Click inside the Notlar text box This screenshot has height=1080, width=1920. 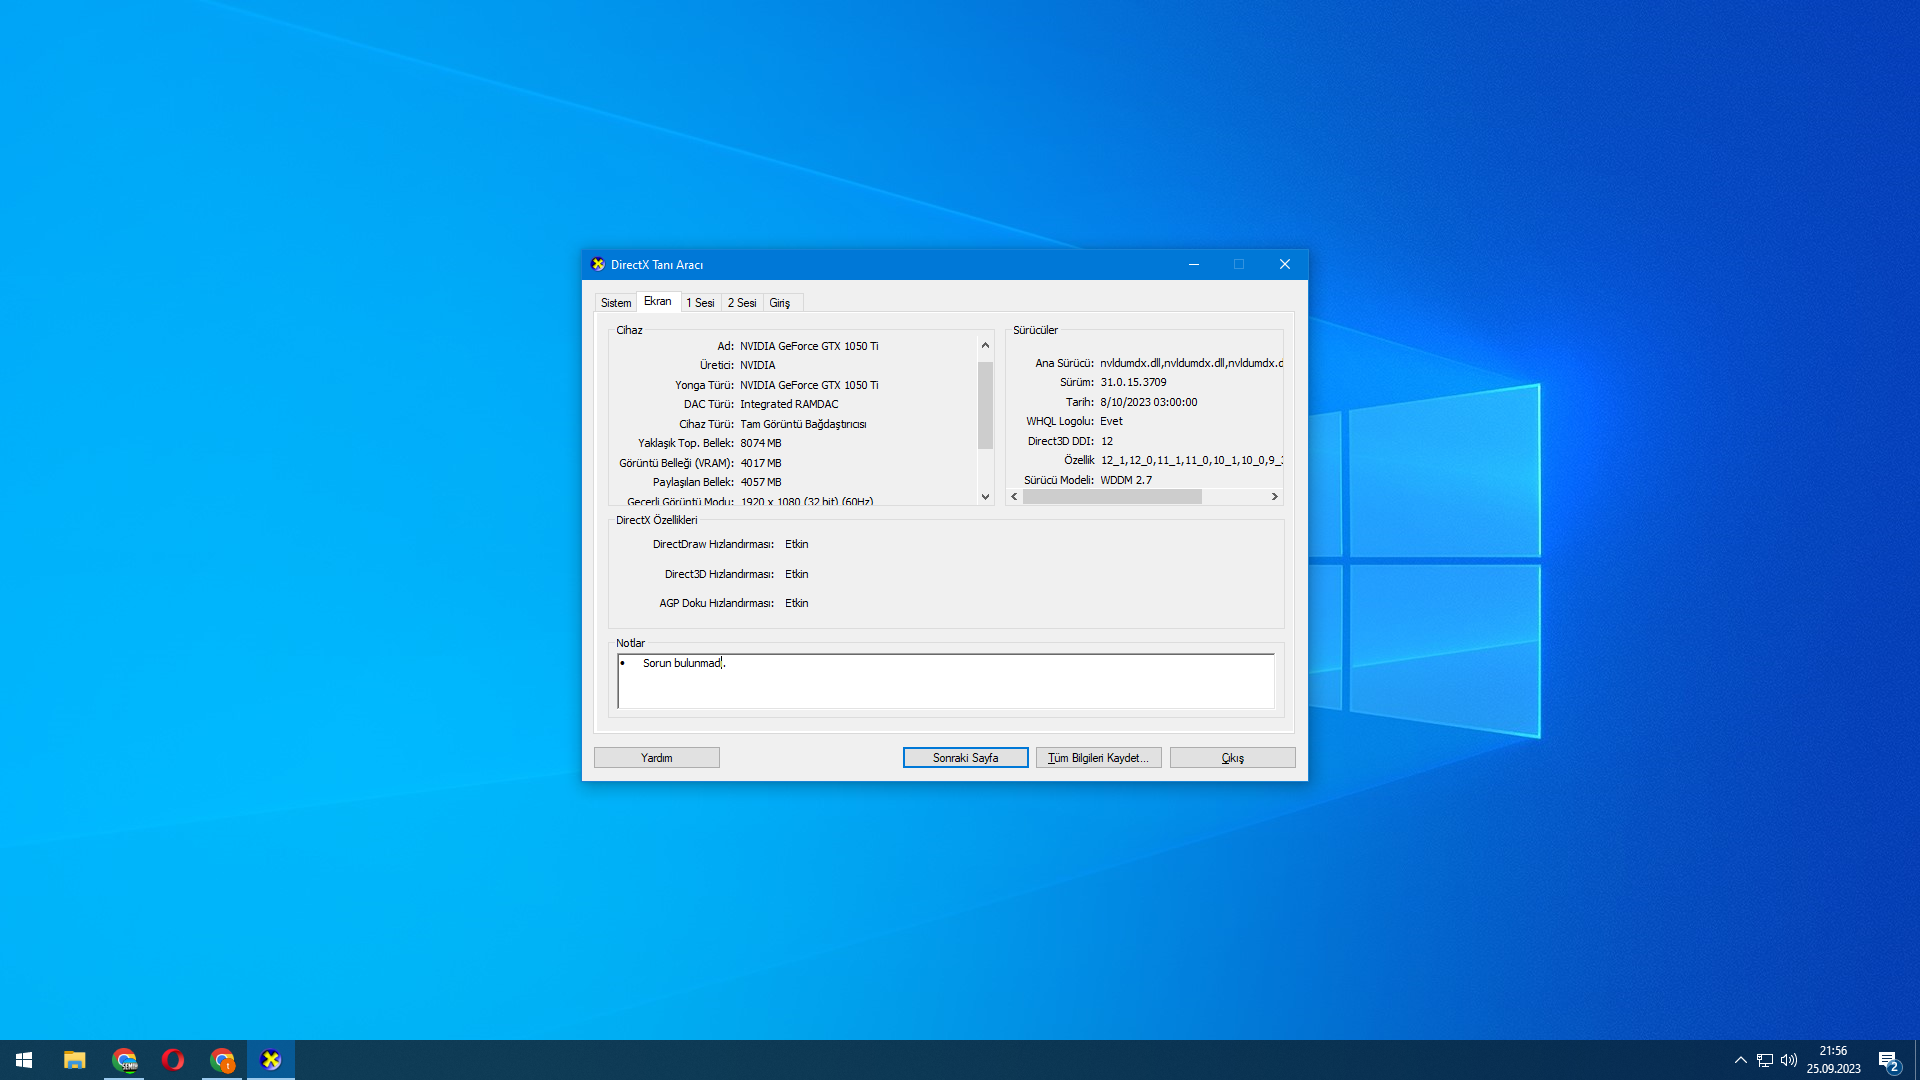946,682
